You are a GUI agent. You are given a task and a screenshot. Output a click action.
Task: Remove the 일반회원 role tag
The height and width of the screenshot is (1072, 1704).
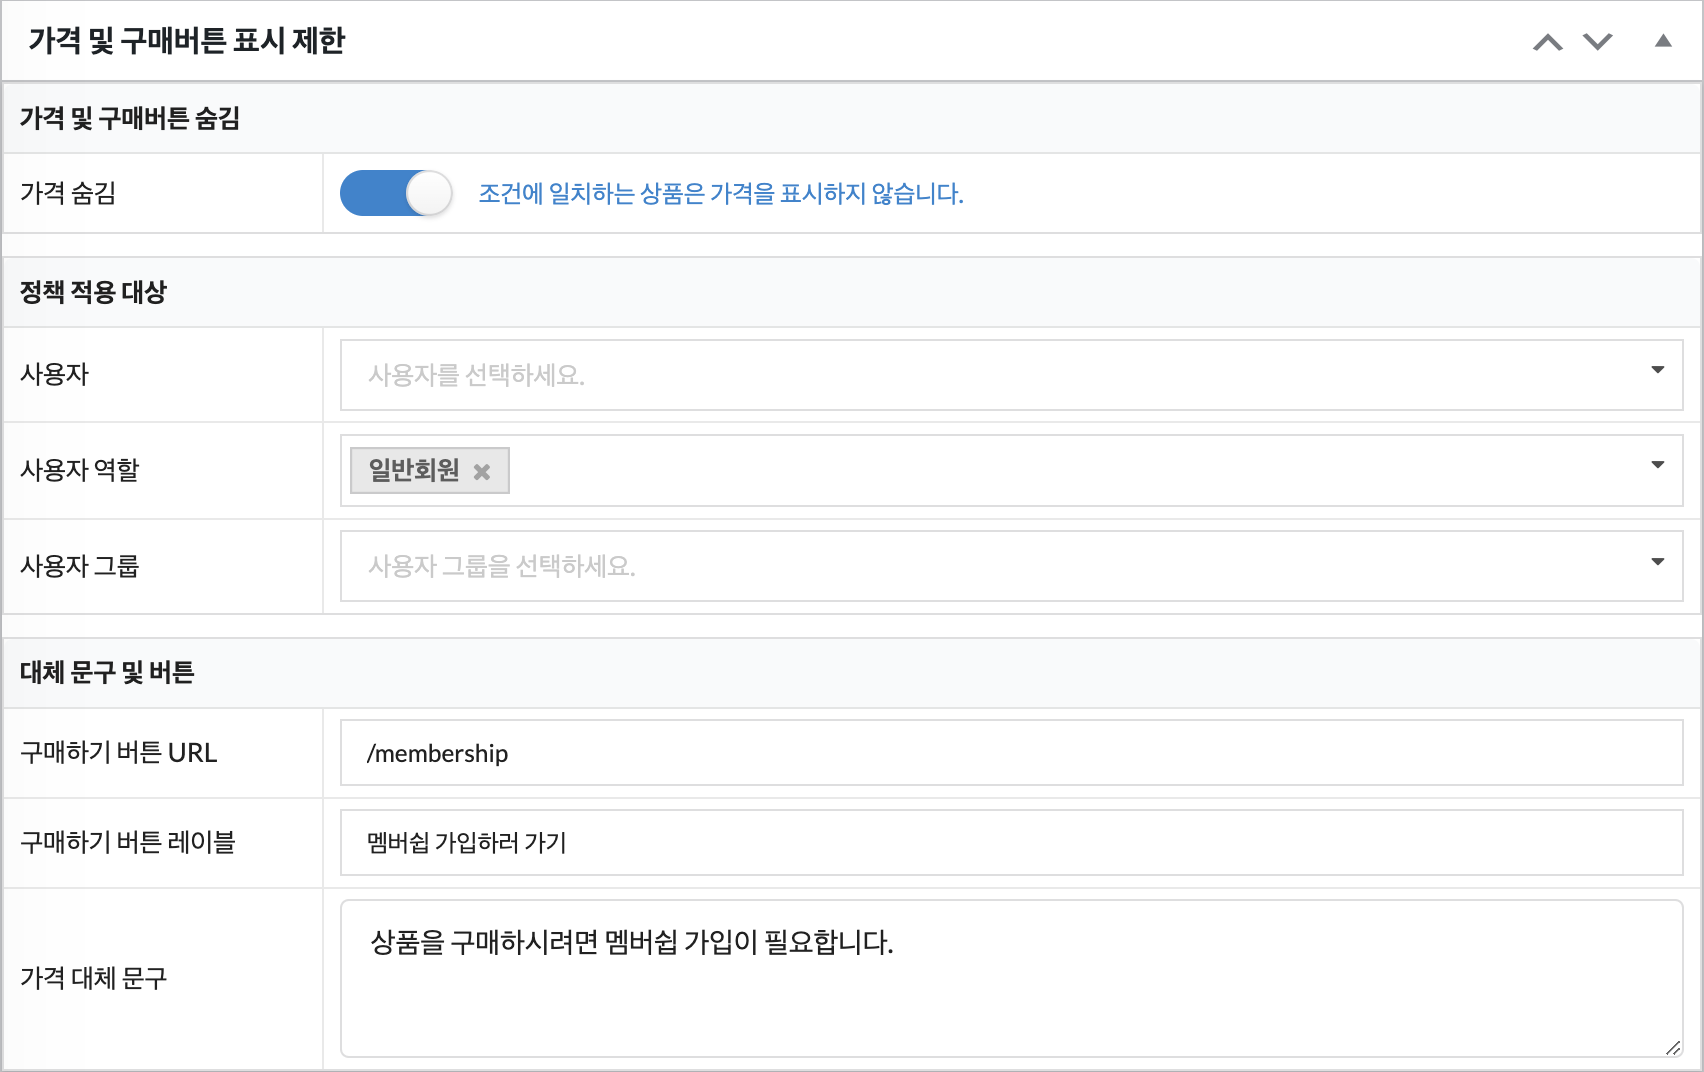[482, 472]
